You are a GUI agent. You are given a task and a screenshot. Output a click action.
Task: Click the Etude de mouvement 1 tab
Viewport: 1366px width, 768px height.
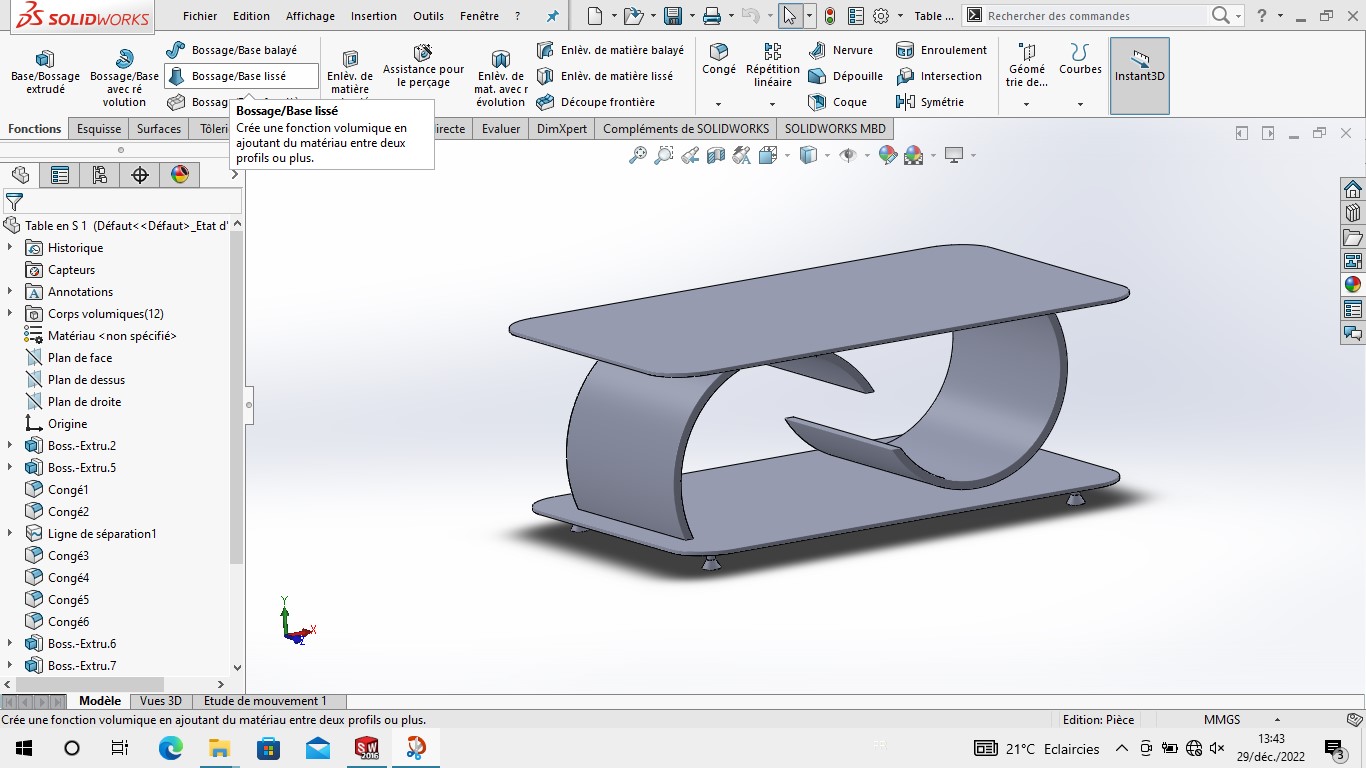pyautogui.click(x=265, y=701)
